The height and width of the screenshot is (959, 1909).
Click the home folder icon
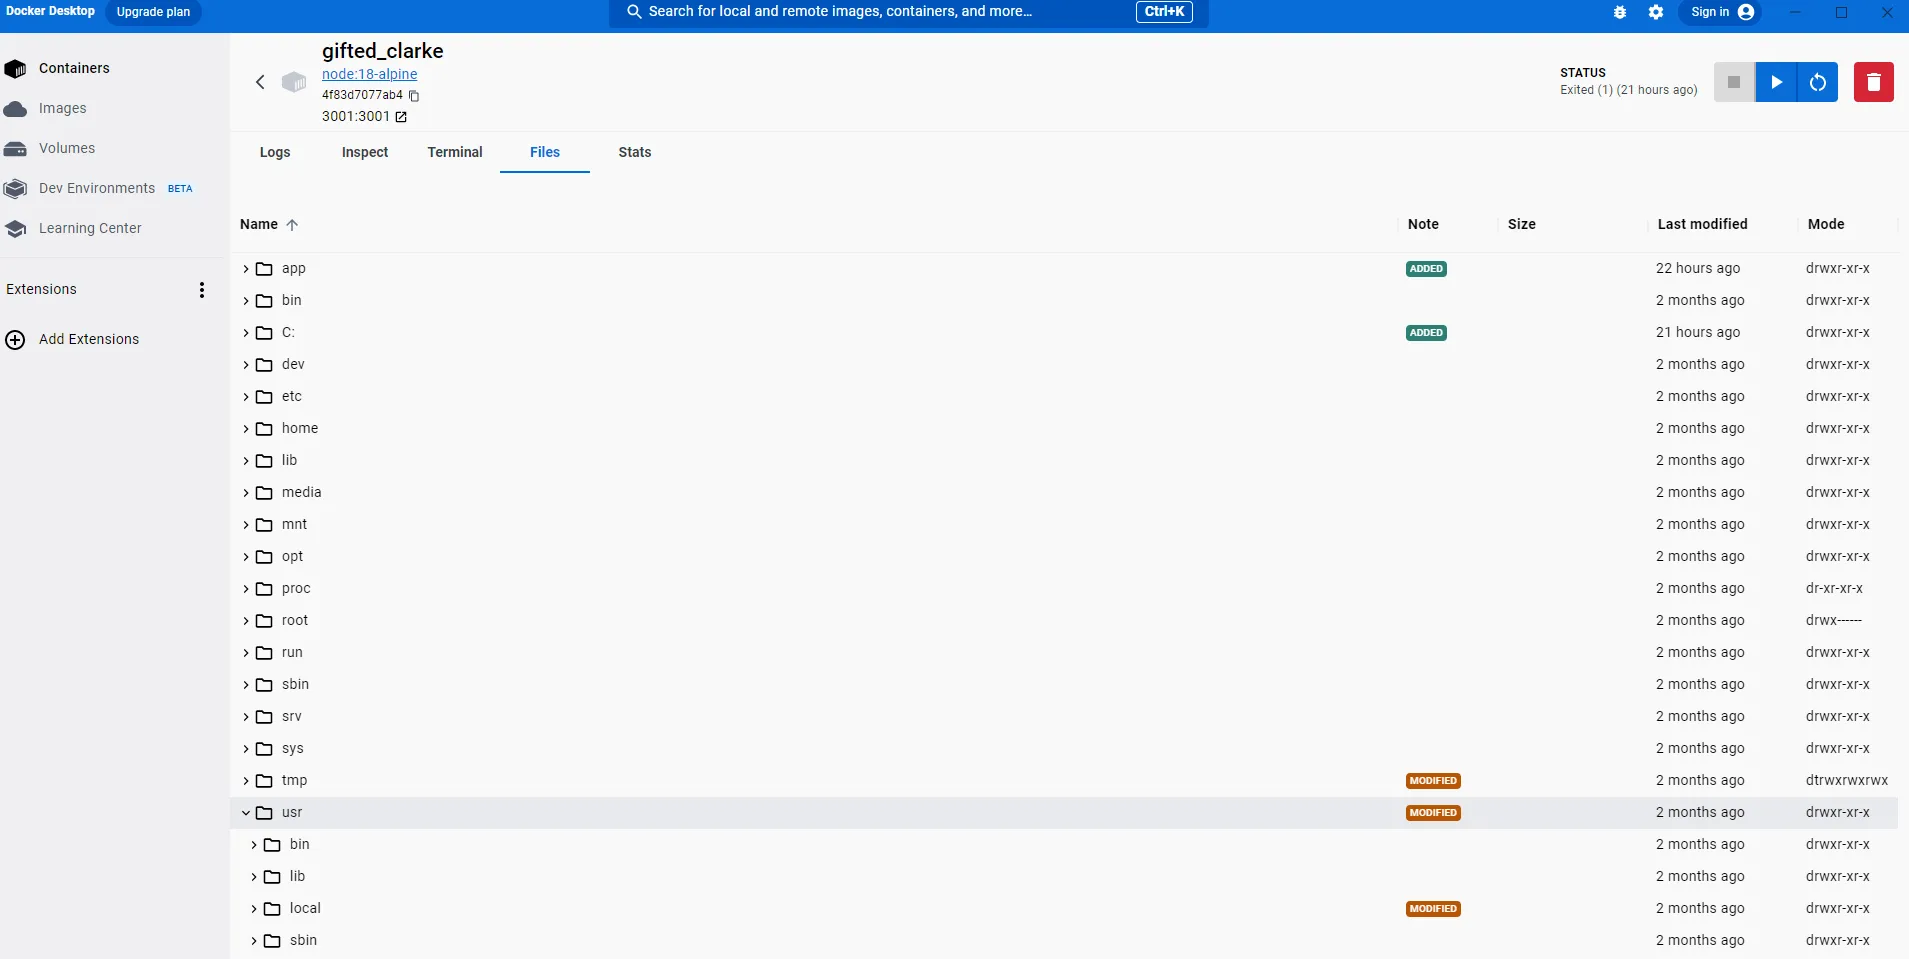[264, 429]
